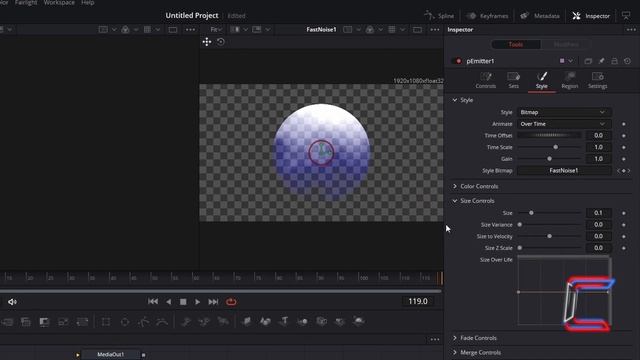
Task: Collapse the Size Controls section
Action: coord(455,201)
